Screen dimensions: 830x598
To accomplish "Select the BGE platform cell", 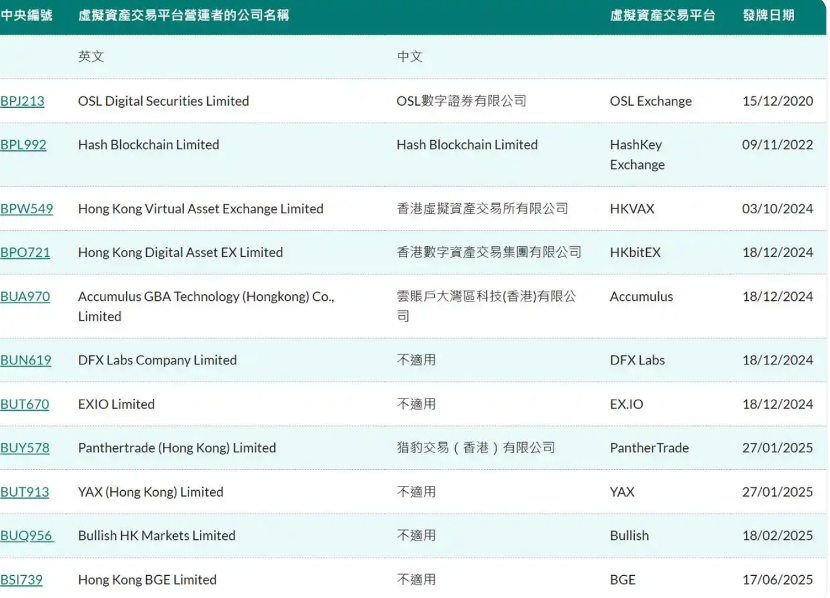I will pos(622,580).
